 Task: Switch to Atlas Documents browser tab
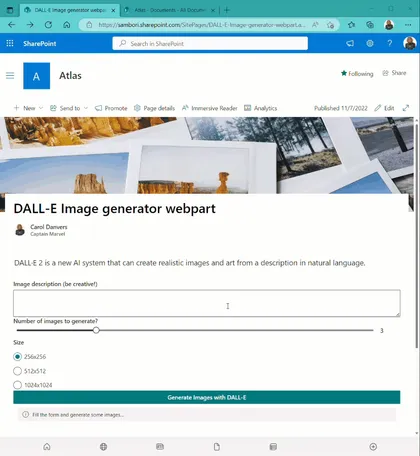pos(168,10)
